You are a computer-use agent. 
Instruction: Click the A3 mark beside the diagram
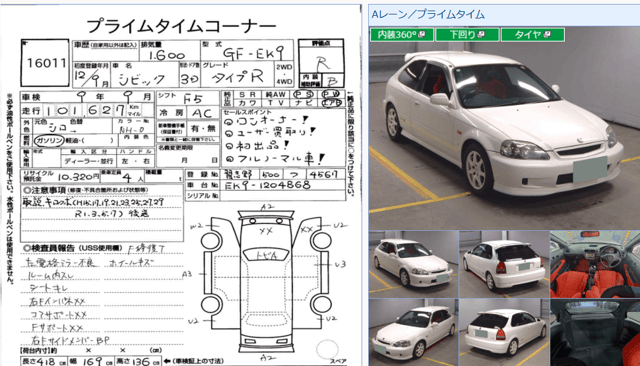(187, 274)
